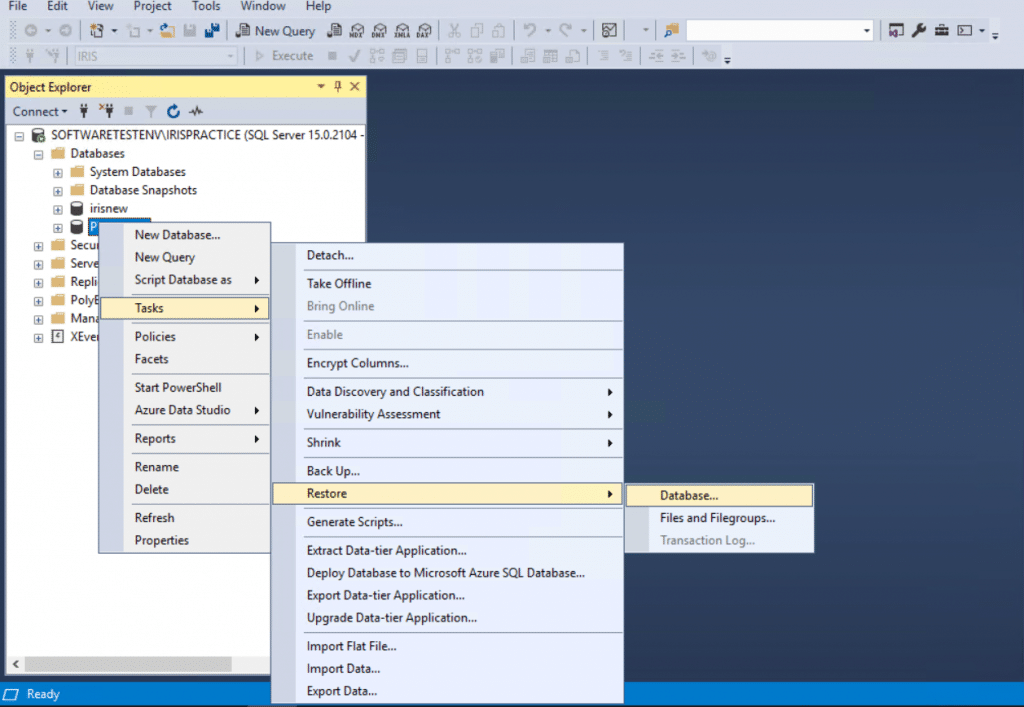The image size is (1024, 707).
Task: Open the Connect dropdown in Object Explorer
Action: click(x=40, y=112)
